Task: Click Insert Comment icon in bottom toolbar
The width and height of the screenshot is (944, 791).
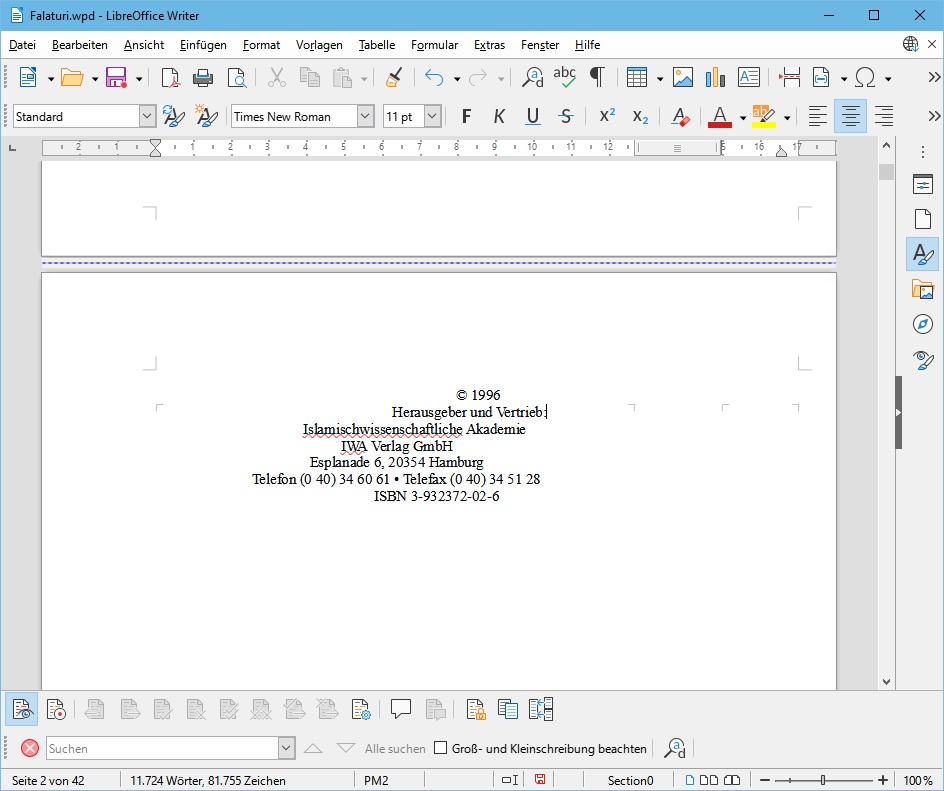Action: (401, 709)
